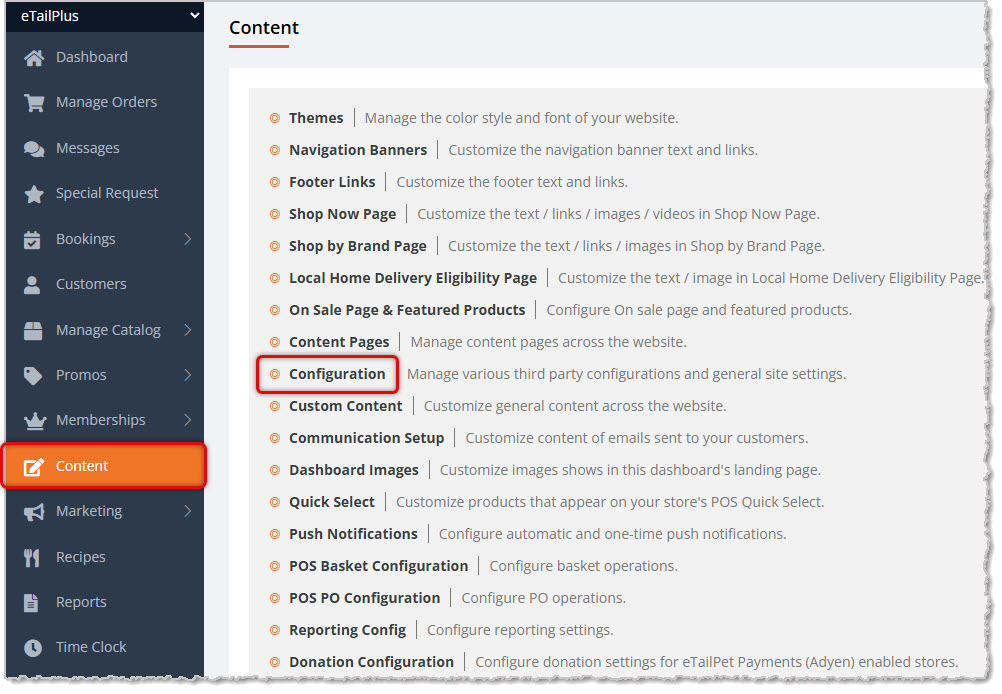The width and height of the screenshot is (1002, 694).
Task: Open the Footer Links page
Action: [x=332, y=182]
